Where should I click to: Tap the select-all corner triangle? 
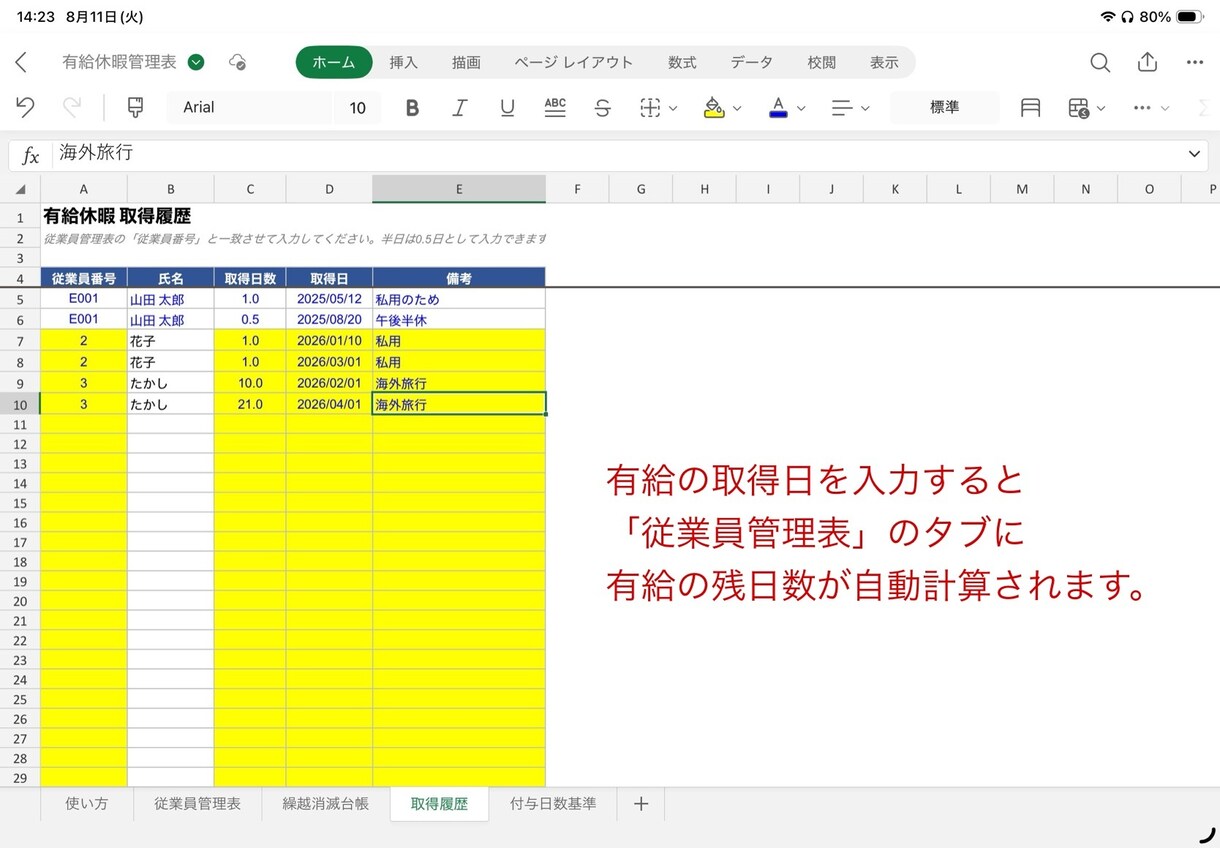pyautogui.click(x=20, y=189)
